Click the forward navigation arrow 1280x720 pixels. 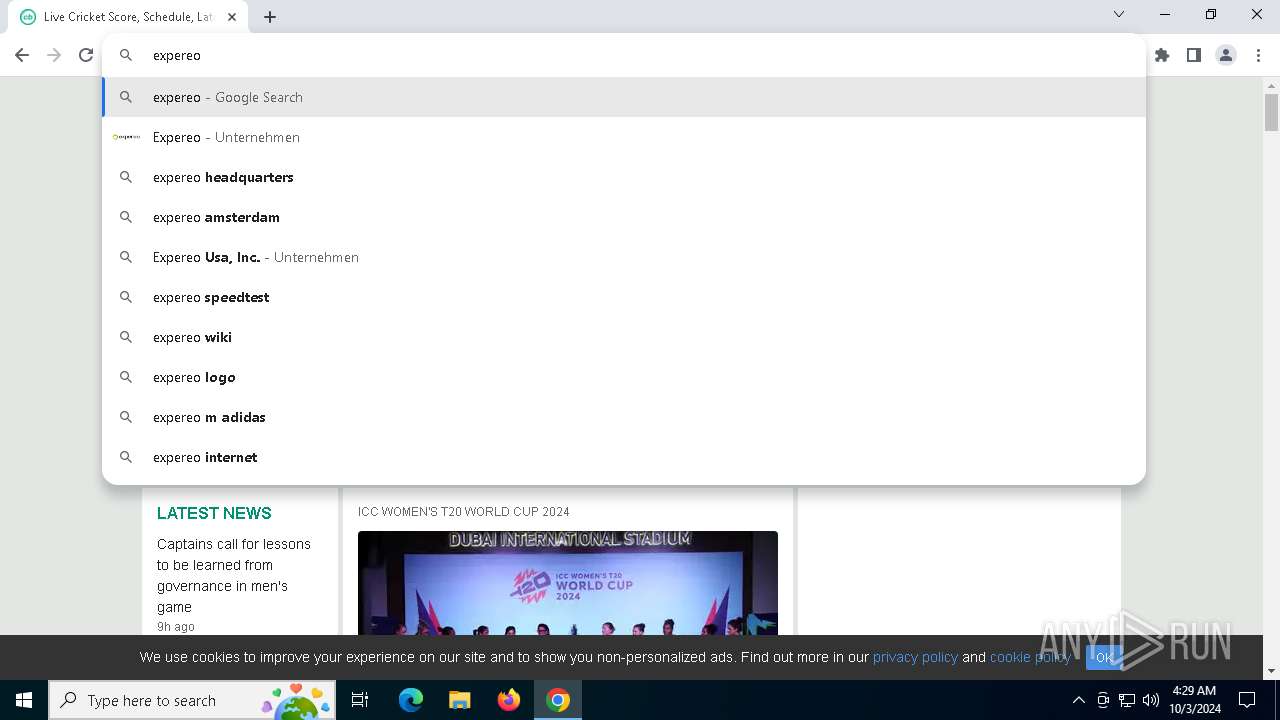(54, 55)
